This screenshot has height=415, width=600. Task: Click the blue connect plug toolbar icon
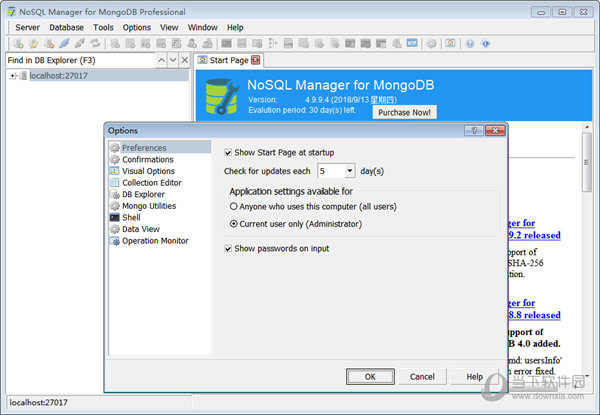(x=64, y=44)
